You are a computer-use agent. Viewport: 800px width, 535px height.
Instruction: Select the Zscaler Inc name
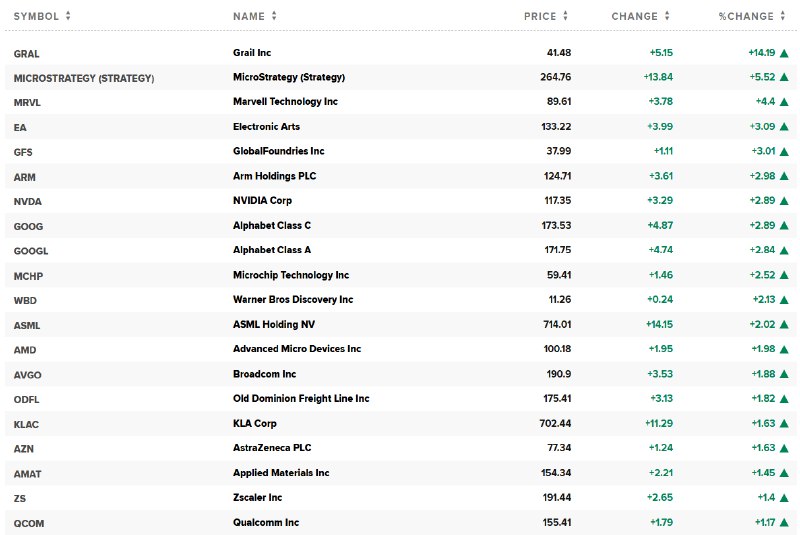257,497
